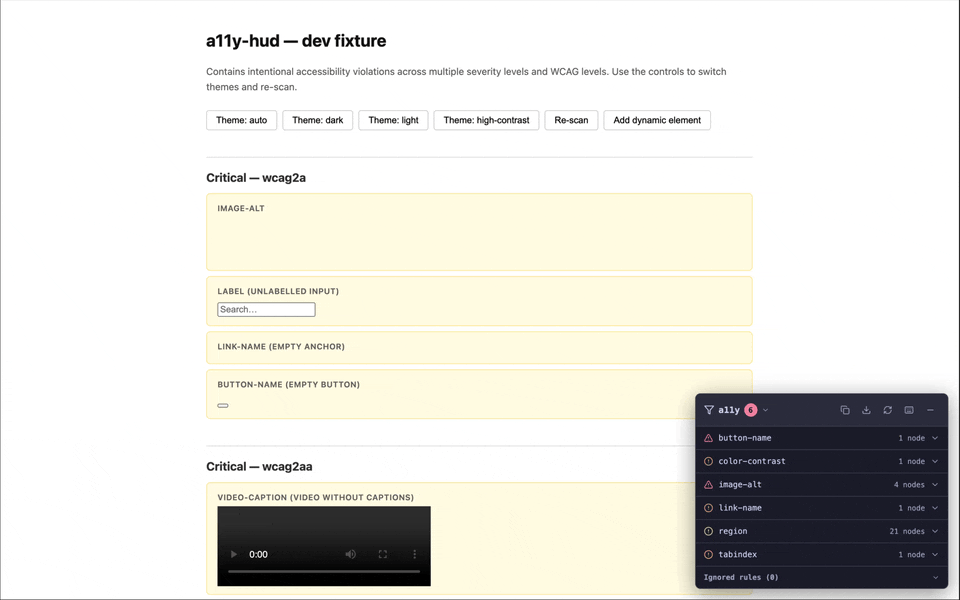Enter fullscreen on the video player
Image resolution: width=960 pixels, height=600 pixels.
(383, 555)
